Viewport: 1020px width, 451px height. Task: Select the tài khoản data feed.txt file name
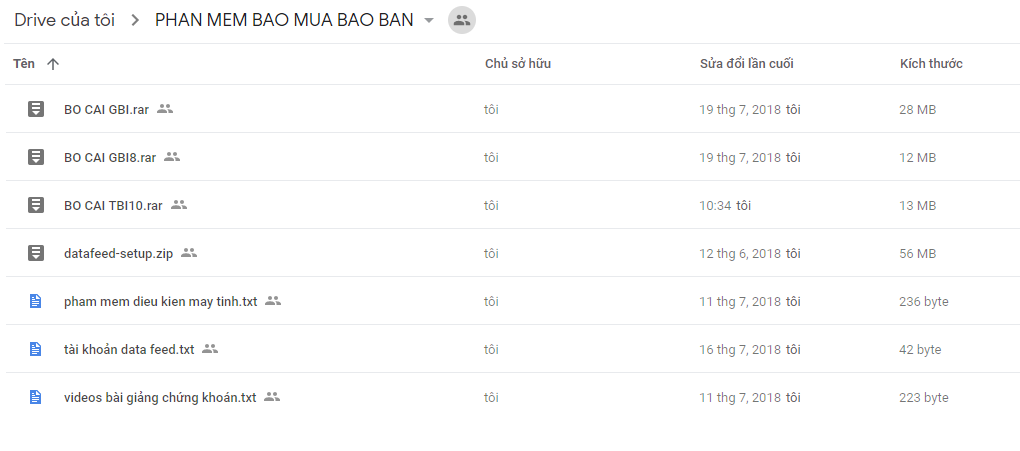click(x=129, y=349)
